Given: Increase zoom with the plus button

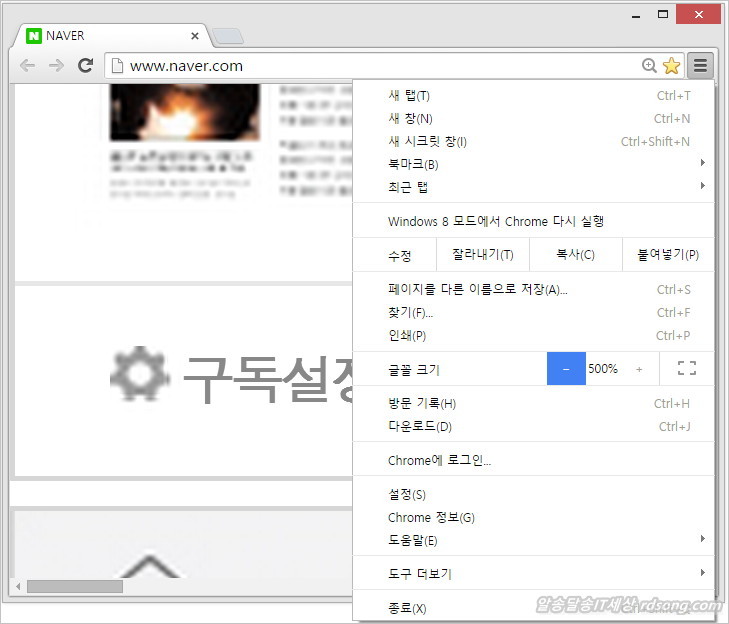Looking at the screenshot, I should point(639,369).
